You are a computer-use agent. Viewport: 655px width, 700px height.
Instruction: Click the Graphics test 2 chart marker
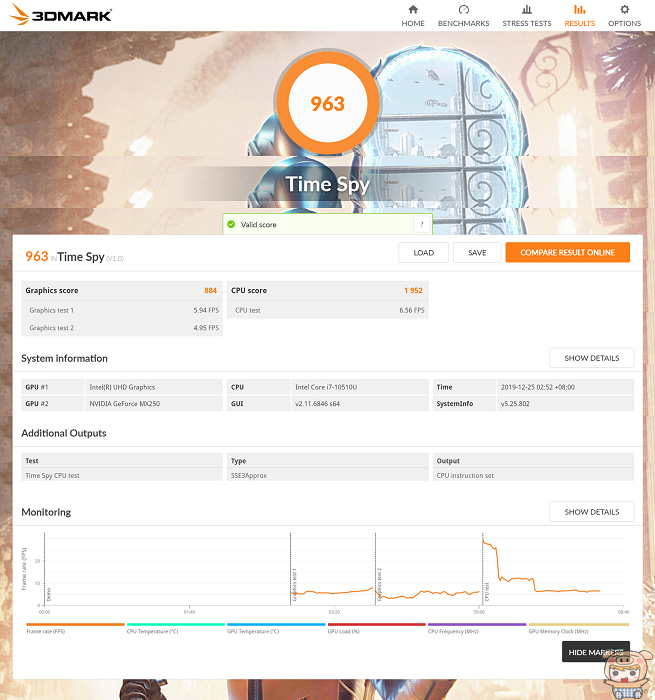[x=380, y=584]
